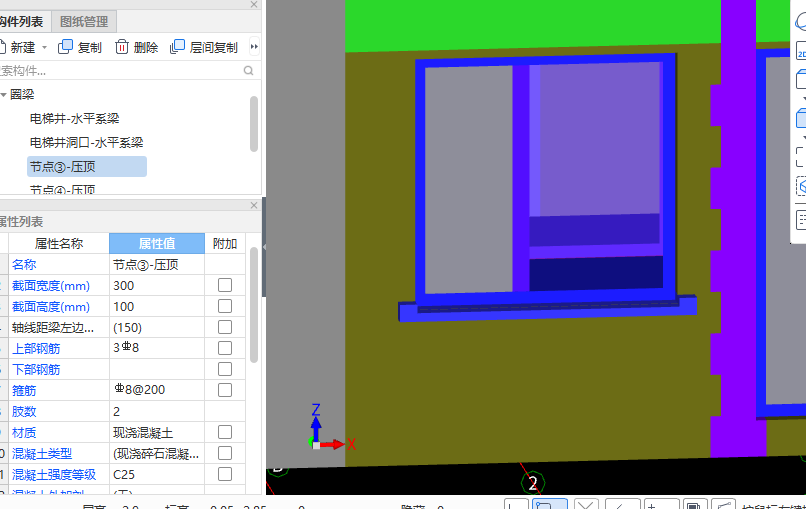Tick the 轴线距梁左边 附加 checkbox
Screen dimensions: 806x509
point(225,328)
